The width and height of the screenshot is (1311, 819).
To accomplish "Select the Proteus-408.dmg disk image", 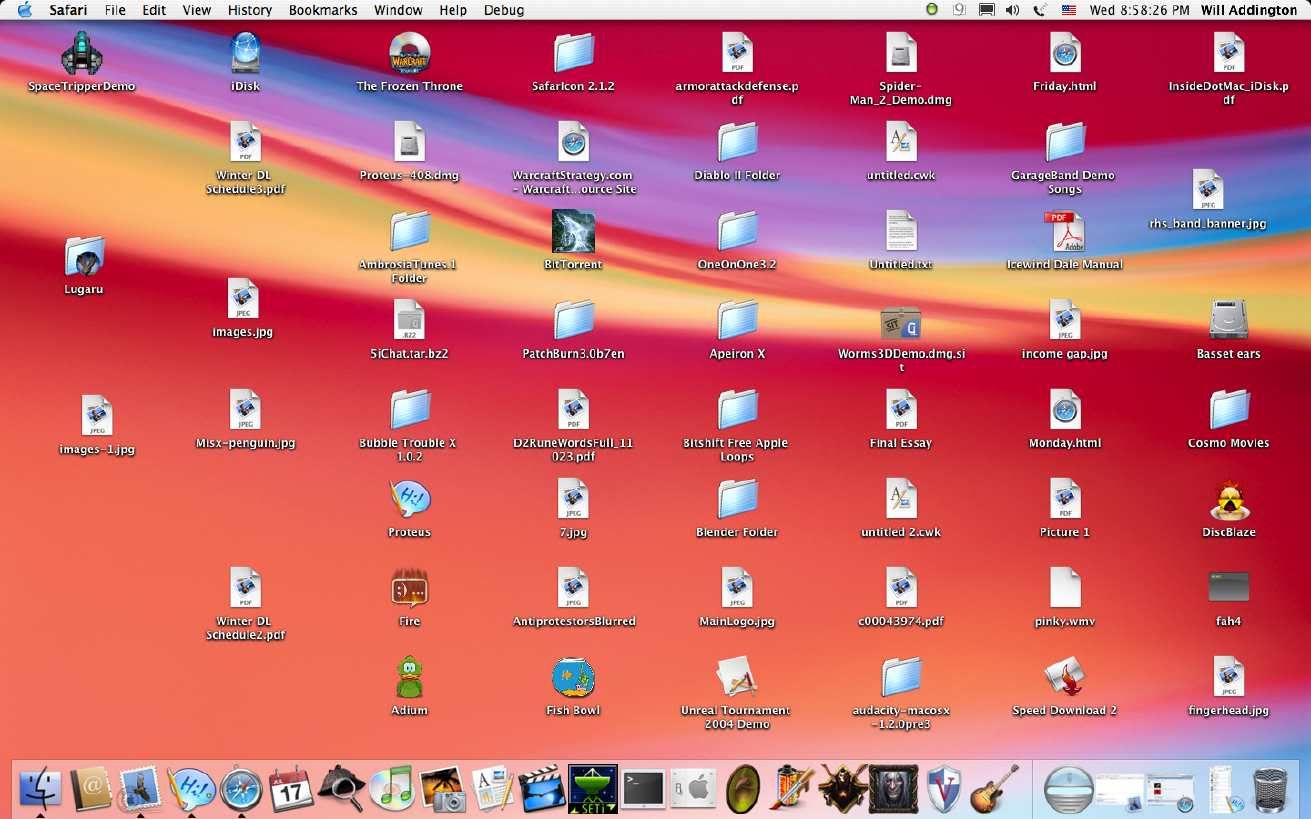I will [409, 142].
